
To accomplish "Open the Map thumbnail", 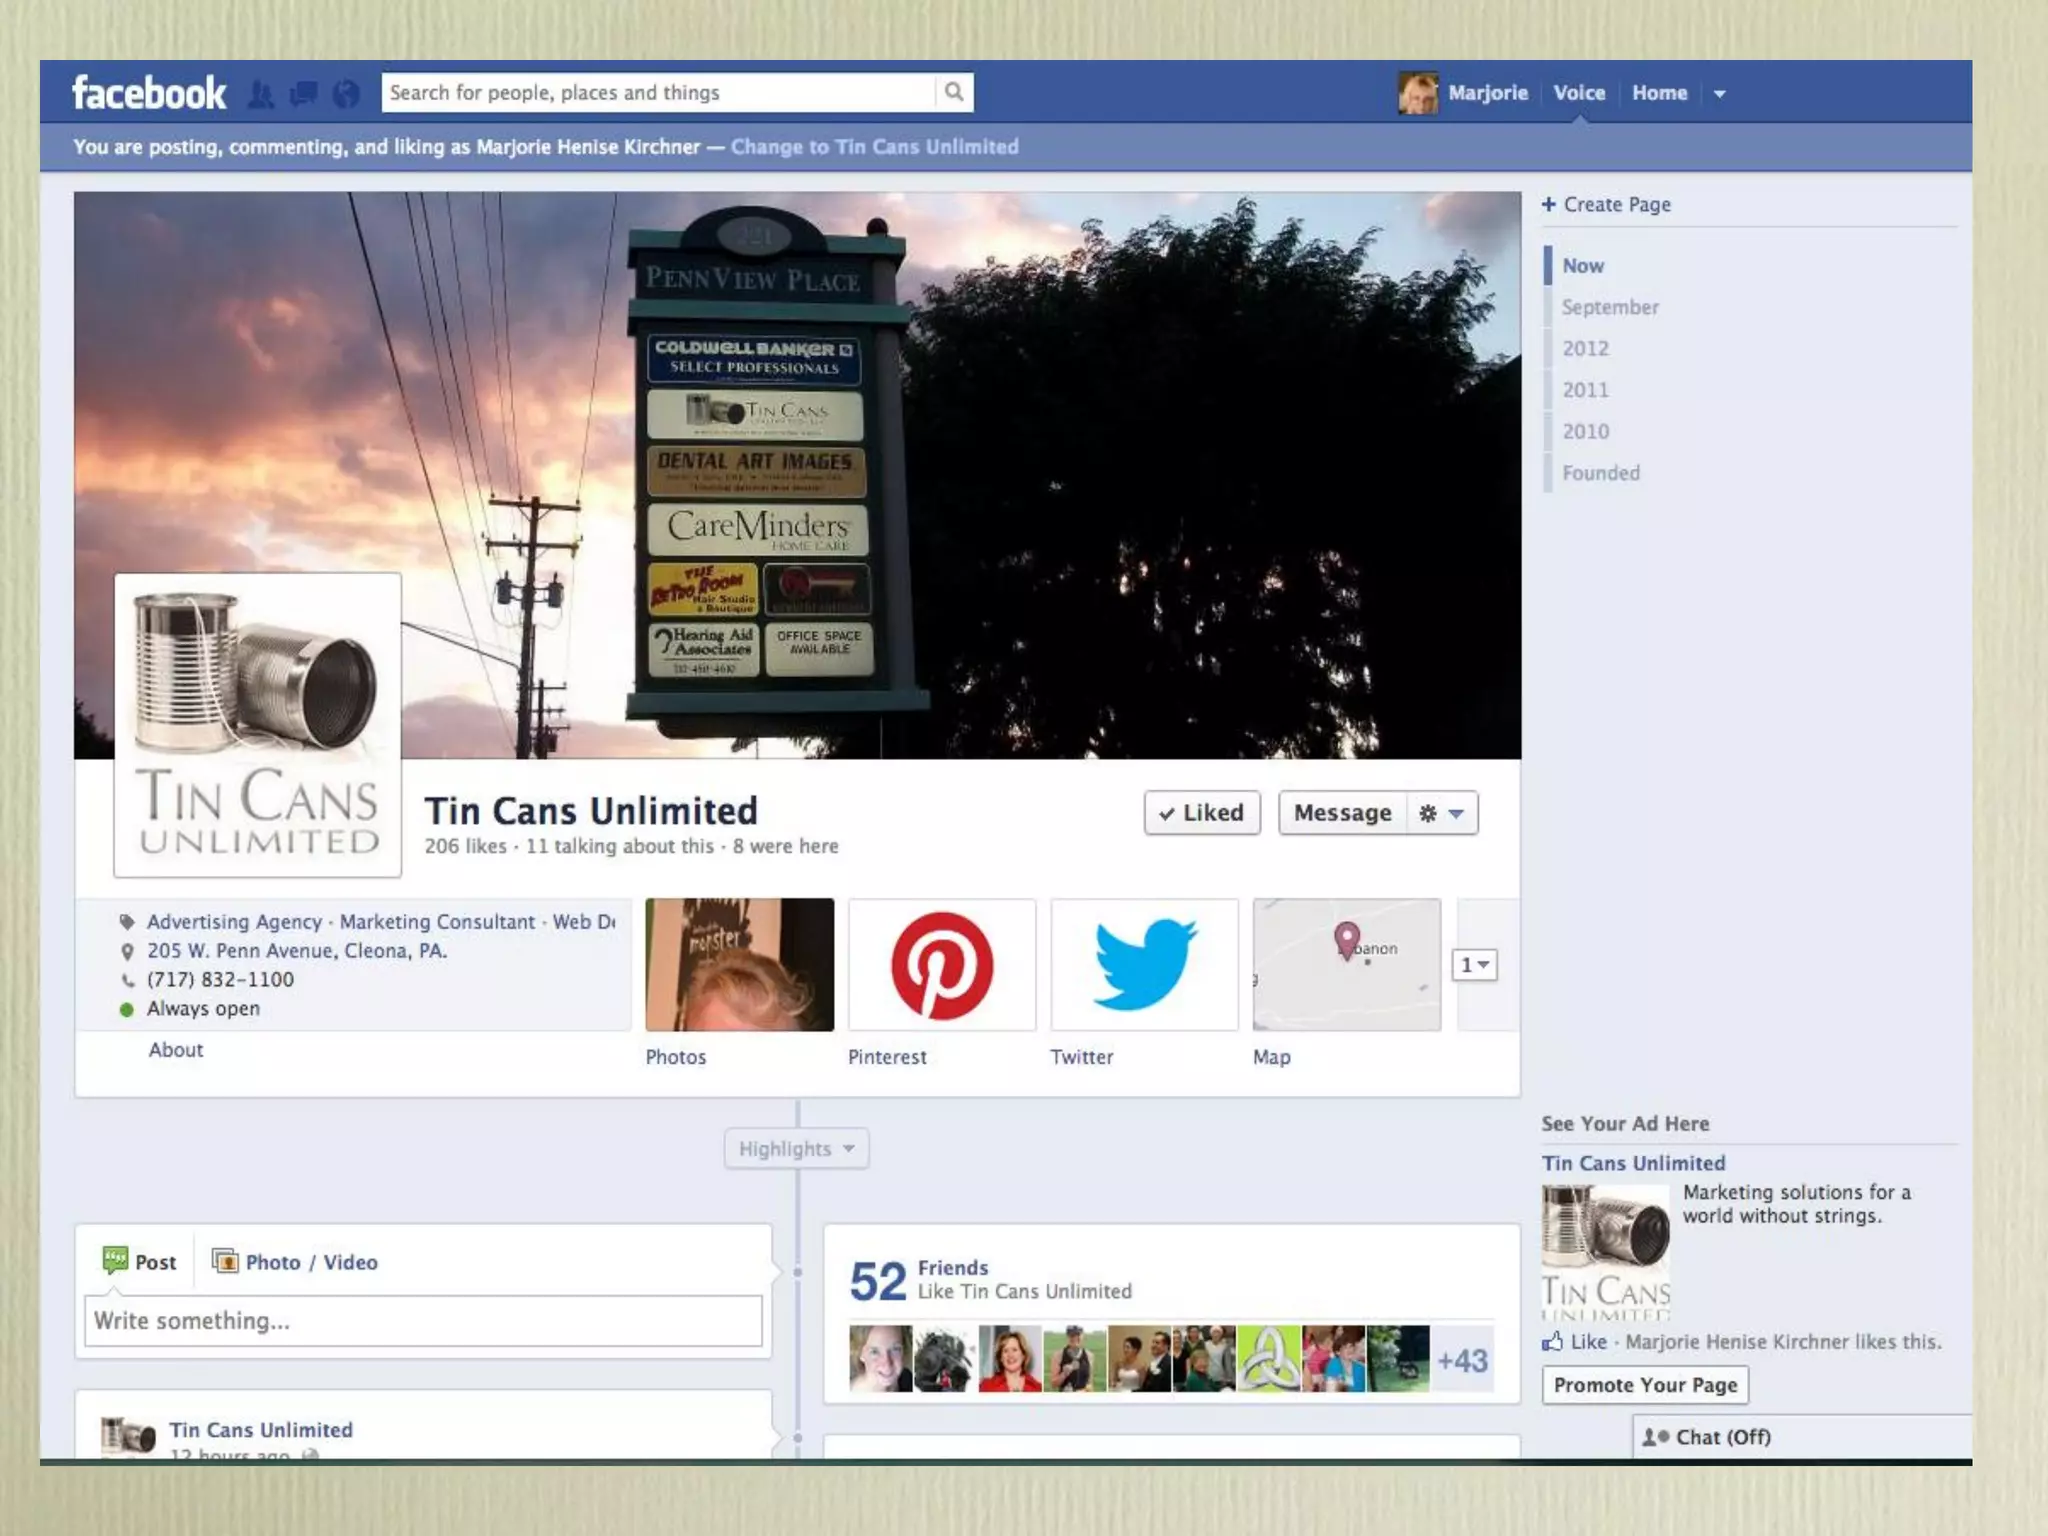I will pyautogui.click(x=1346, y=965).
